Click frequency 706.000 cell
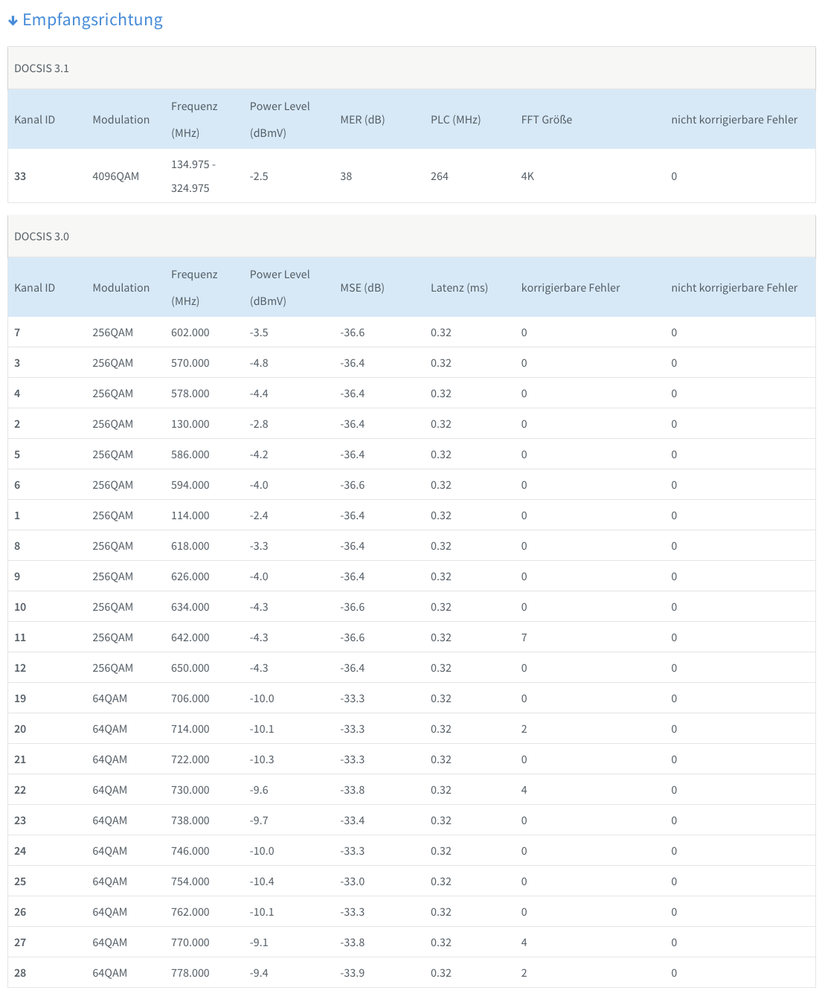 pos(190,699)
